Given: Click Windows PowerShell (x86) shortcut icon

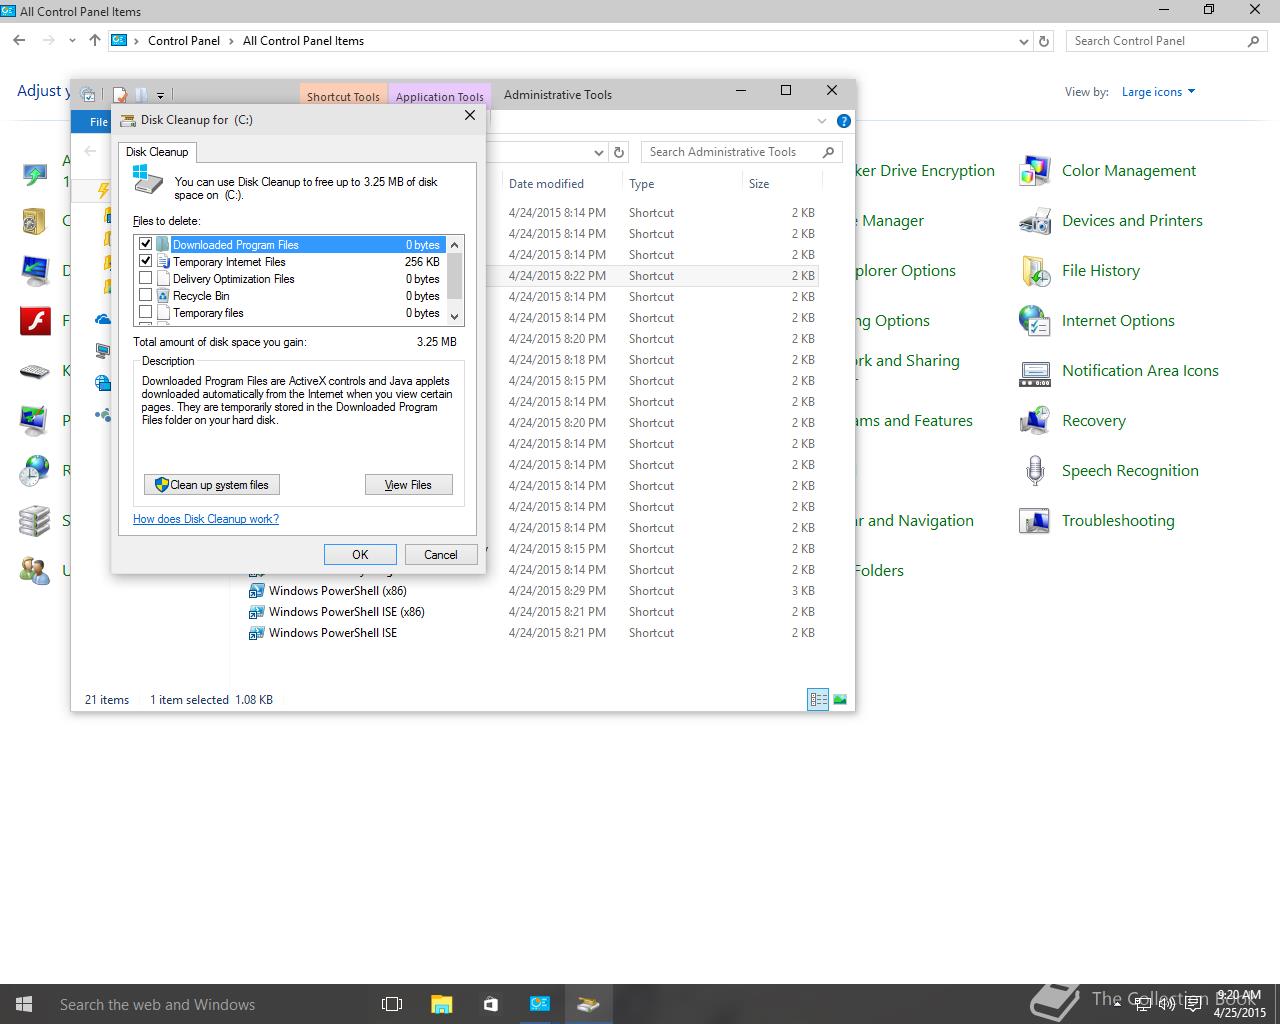Looking at the screenshot, I should click(256, 591).
